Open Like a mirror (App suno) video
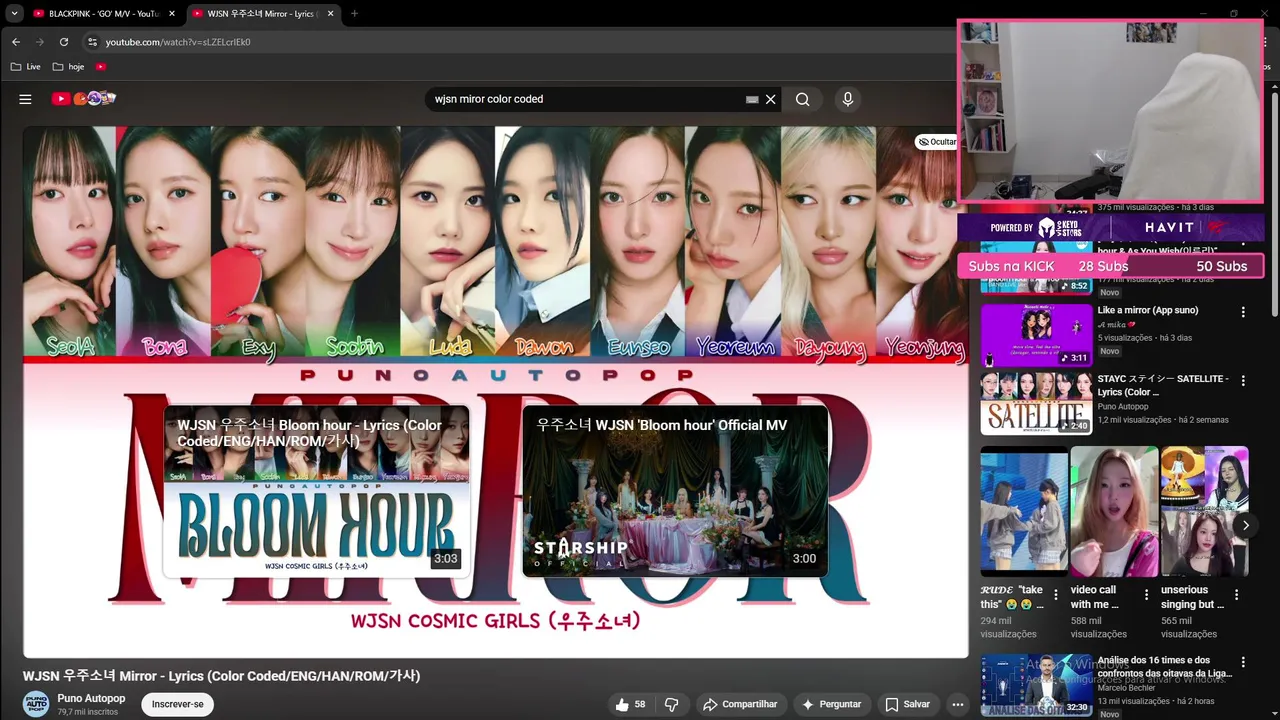This screenshot has height=720, width=1280. point(1148,310)
